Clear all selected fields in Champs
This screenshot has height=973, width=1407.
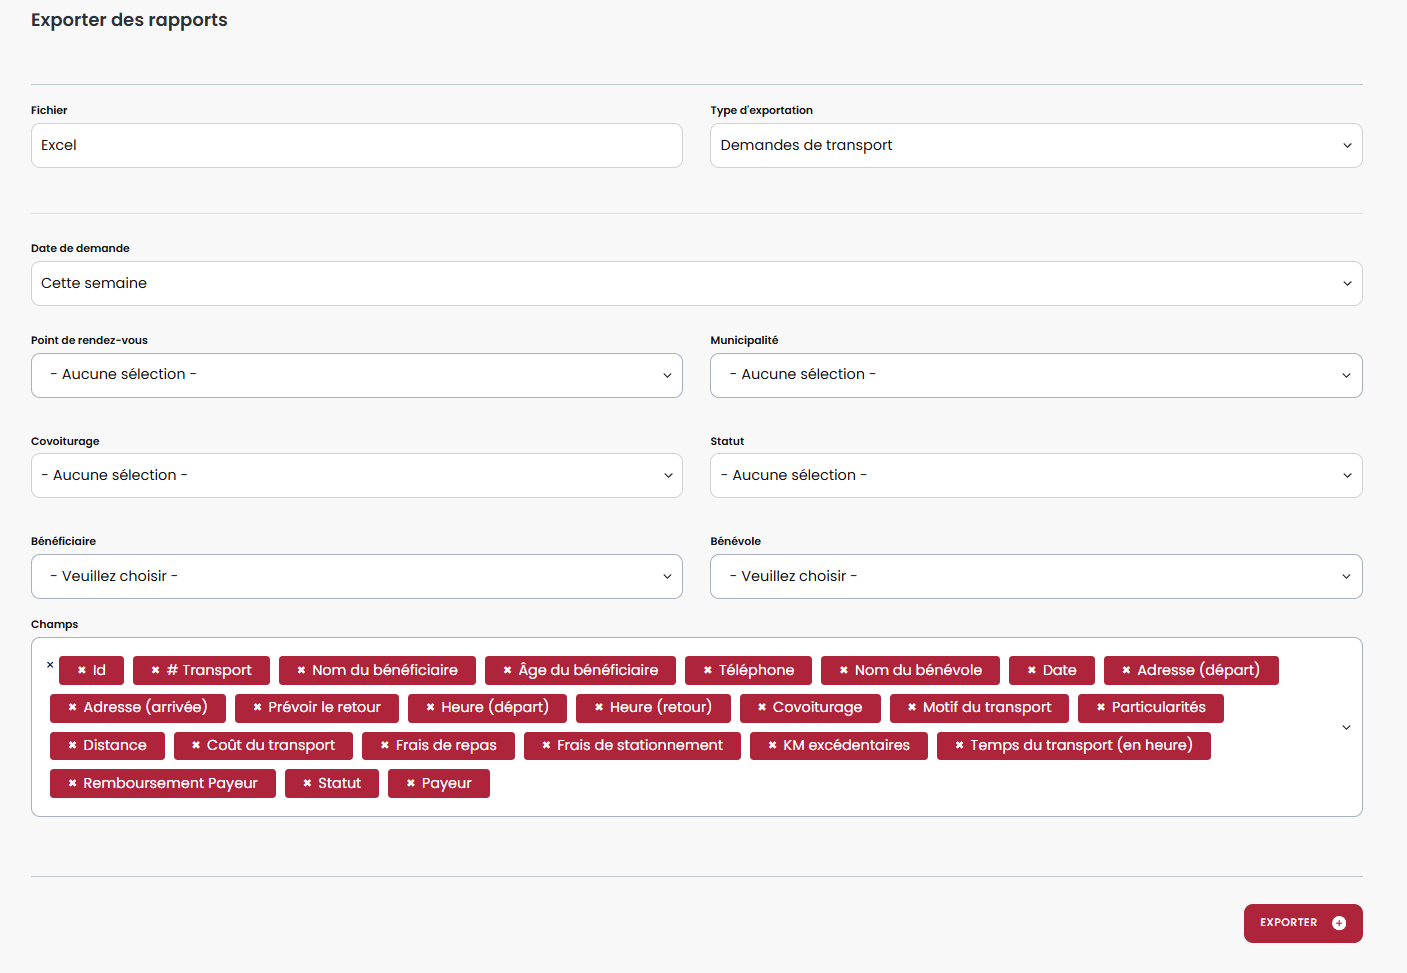pyautogui.click(x=50, y=665)
